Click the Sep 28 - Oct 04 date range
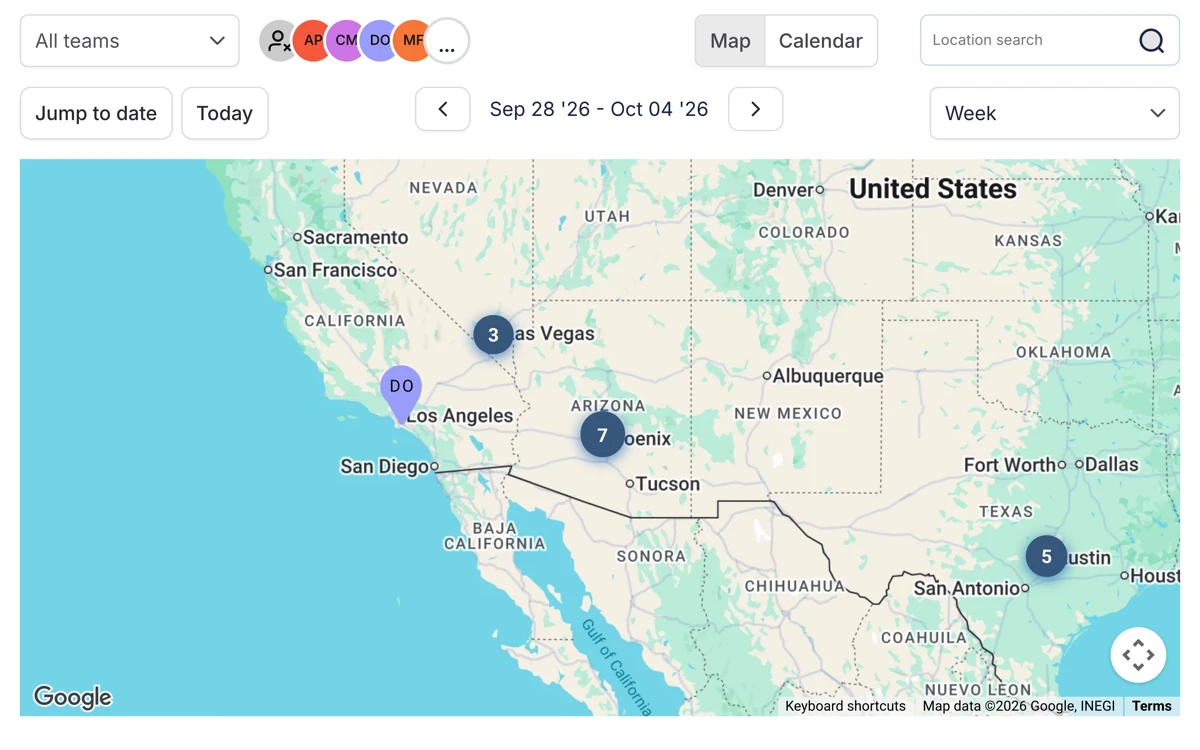The height and width of the screenshot is (750, 1200). 599,109
